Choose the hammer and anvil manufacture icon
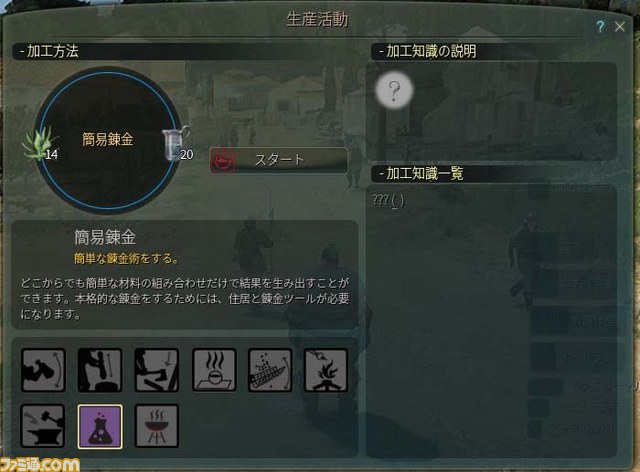This screenshot has width=640, height=472. [43, 426]
